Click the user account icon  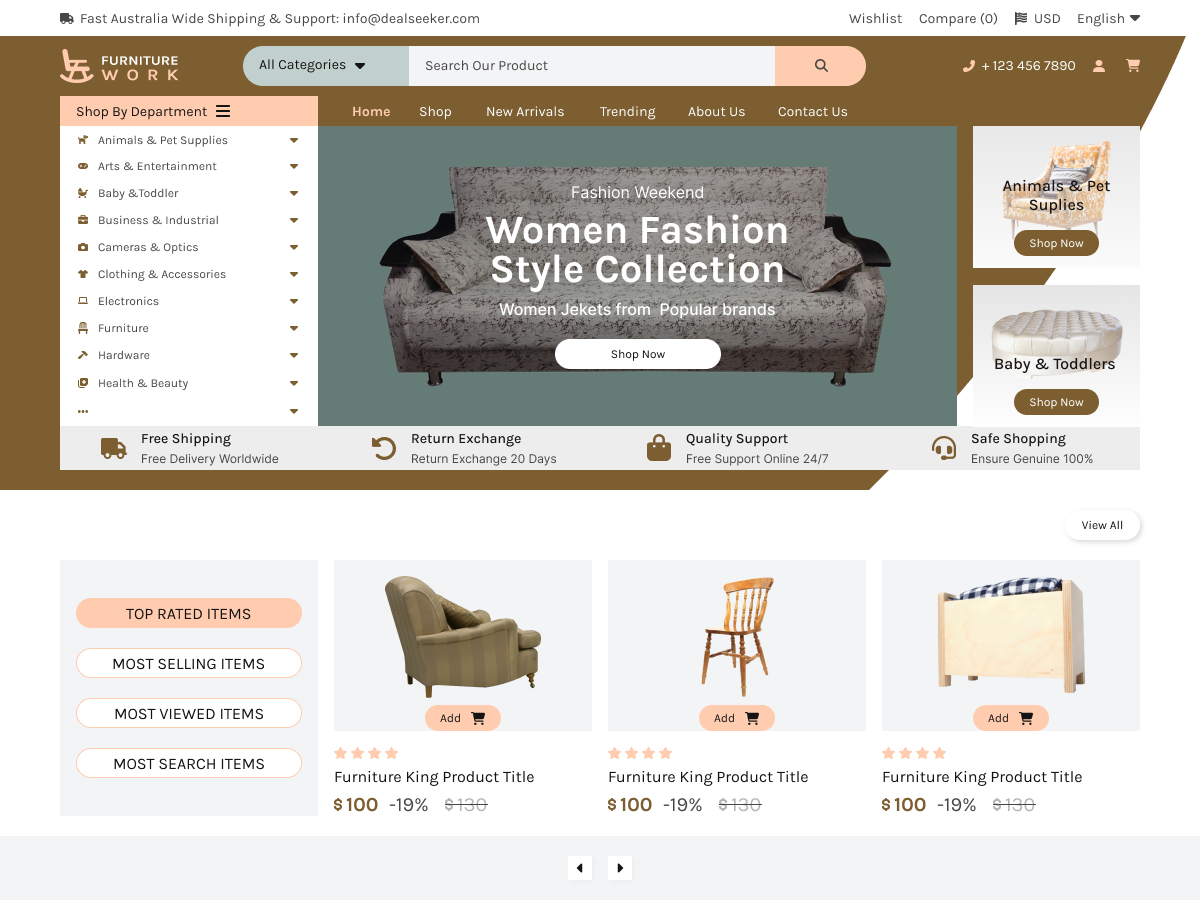click(x=1099, y=65)
